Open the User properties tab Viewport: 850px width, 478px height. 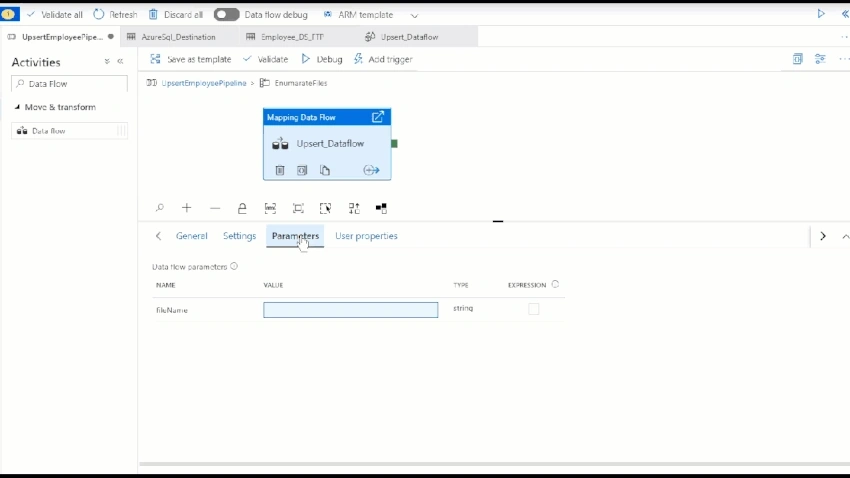coord(366,236)
